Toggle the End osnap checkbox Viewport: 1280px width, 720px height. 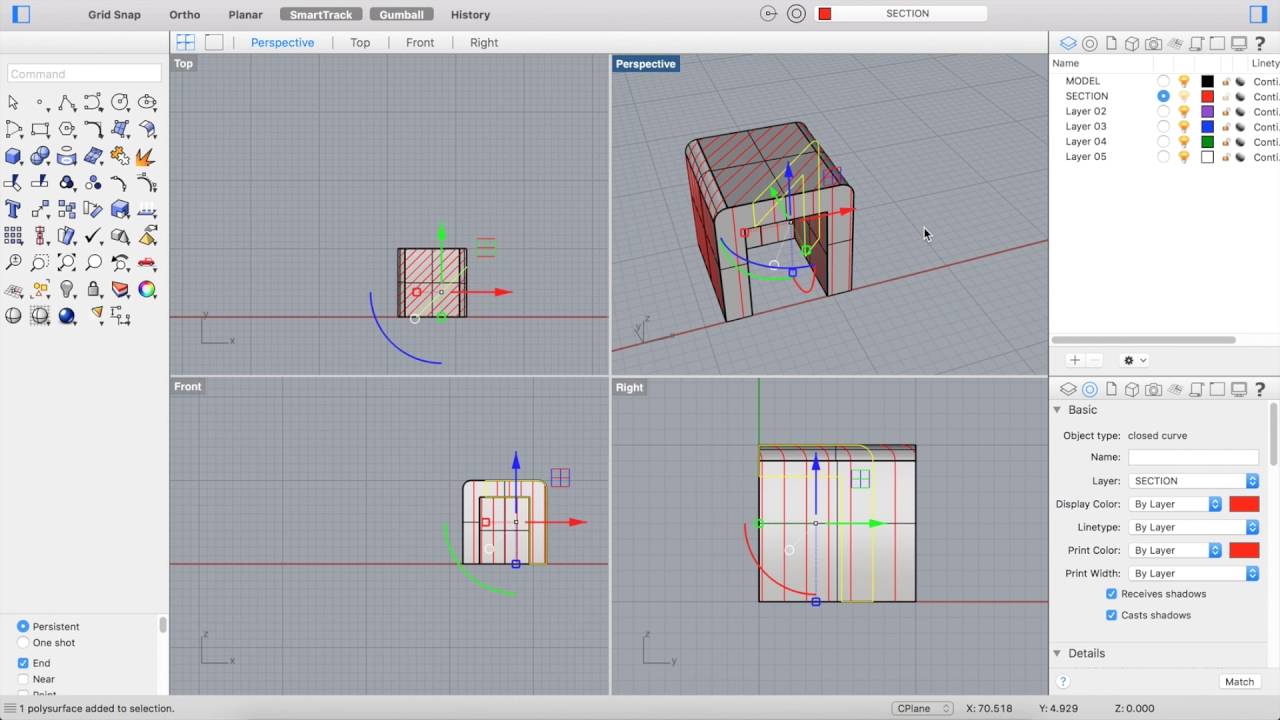(23, 663)
